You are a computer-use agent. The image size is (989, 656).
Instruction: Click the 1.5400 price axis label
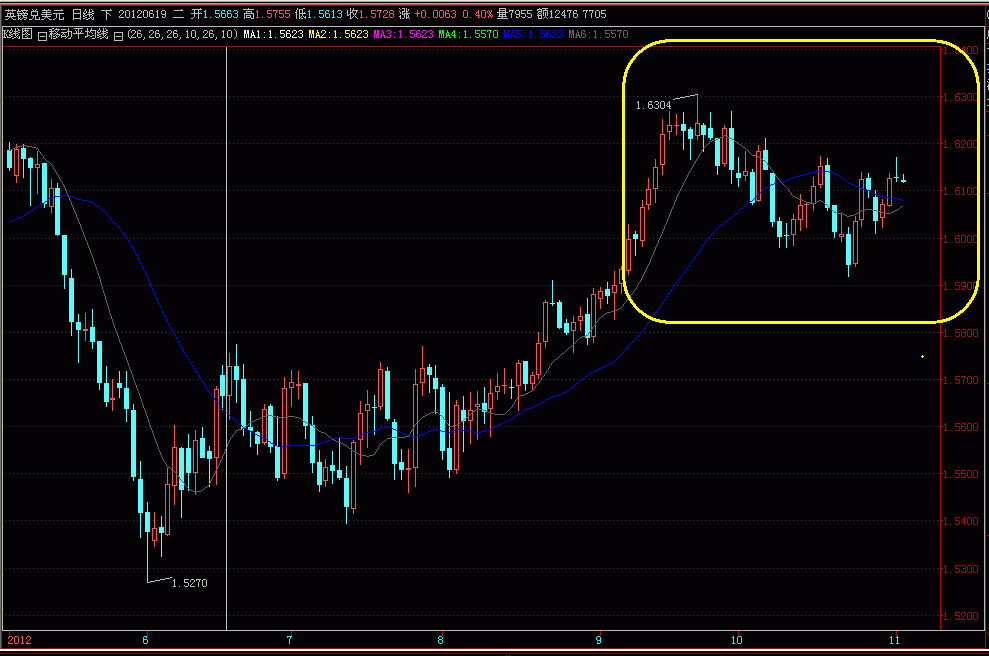pos(960,521)
